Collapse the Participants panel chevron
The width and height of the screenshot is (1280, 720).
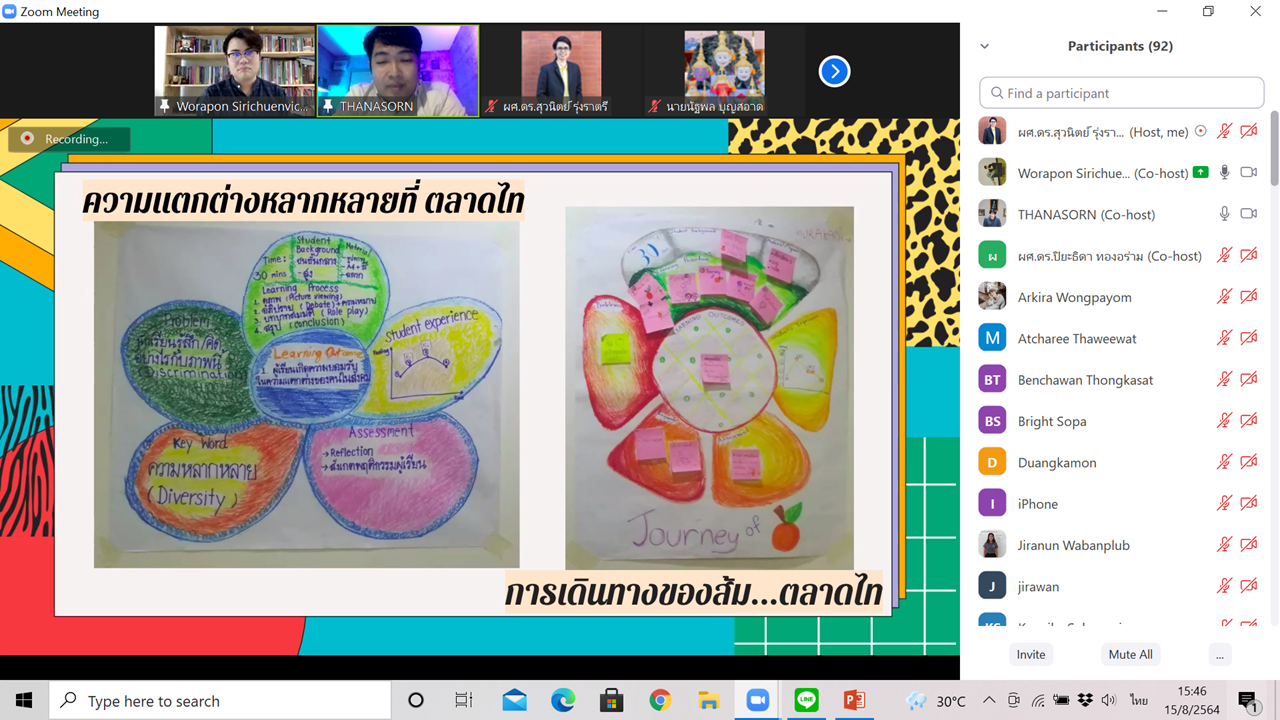pos(985,46)
